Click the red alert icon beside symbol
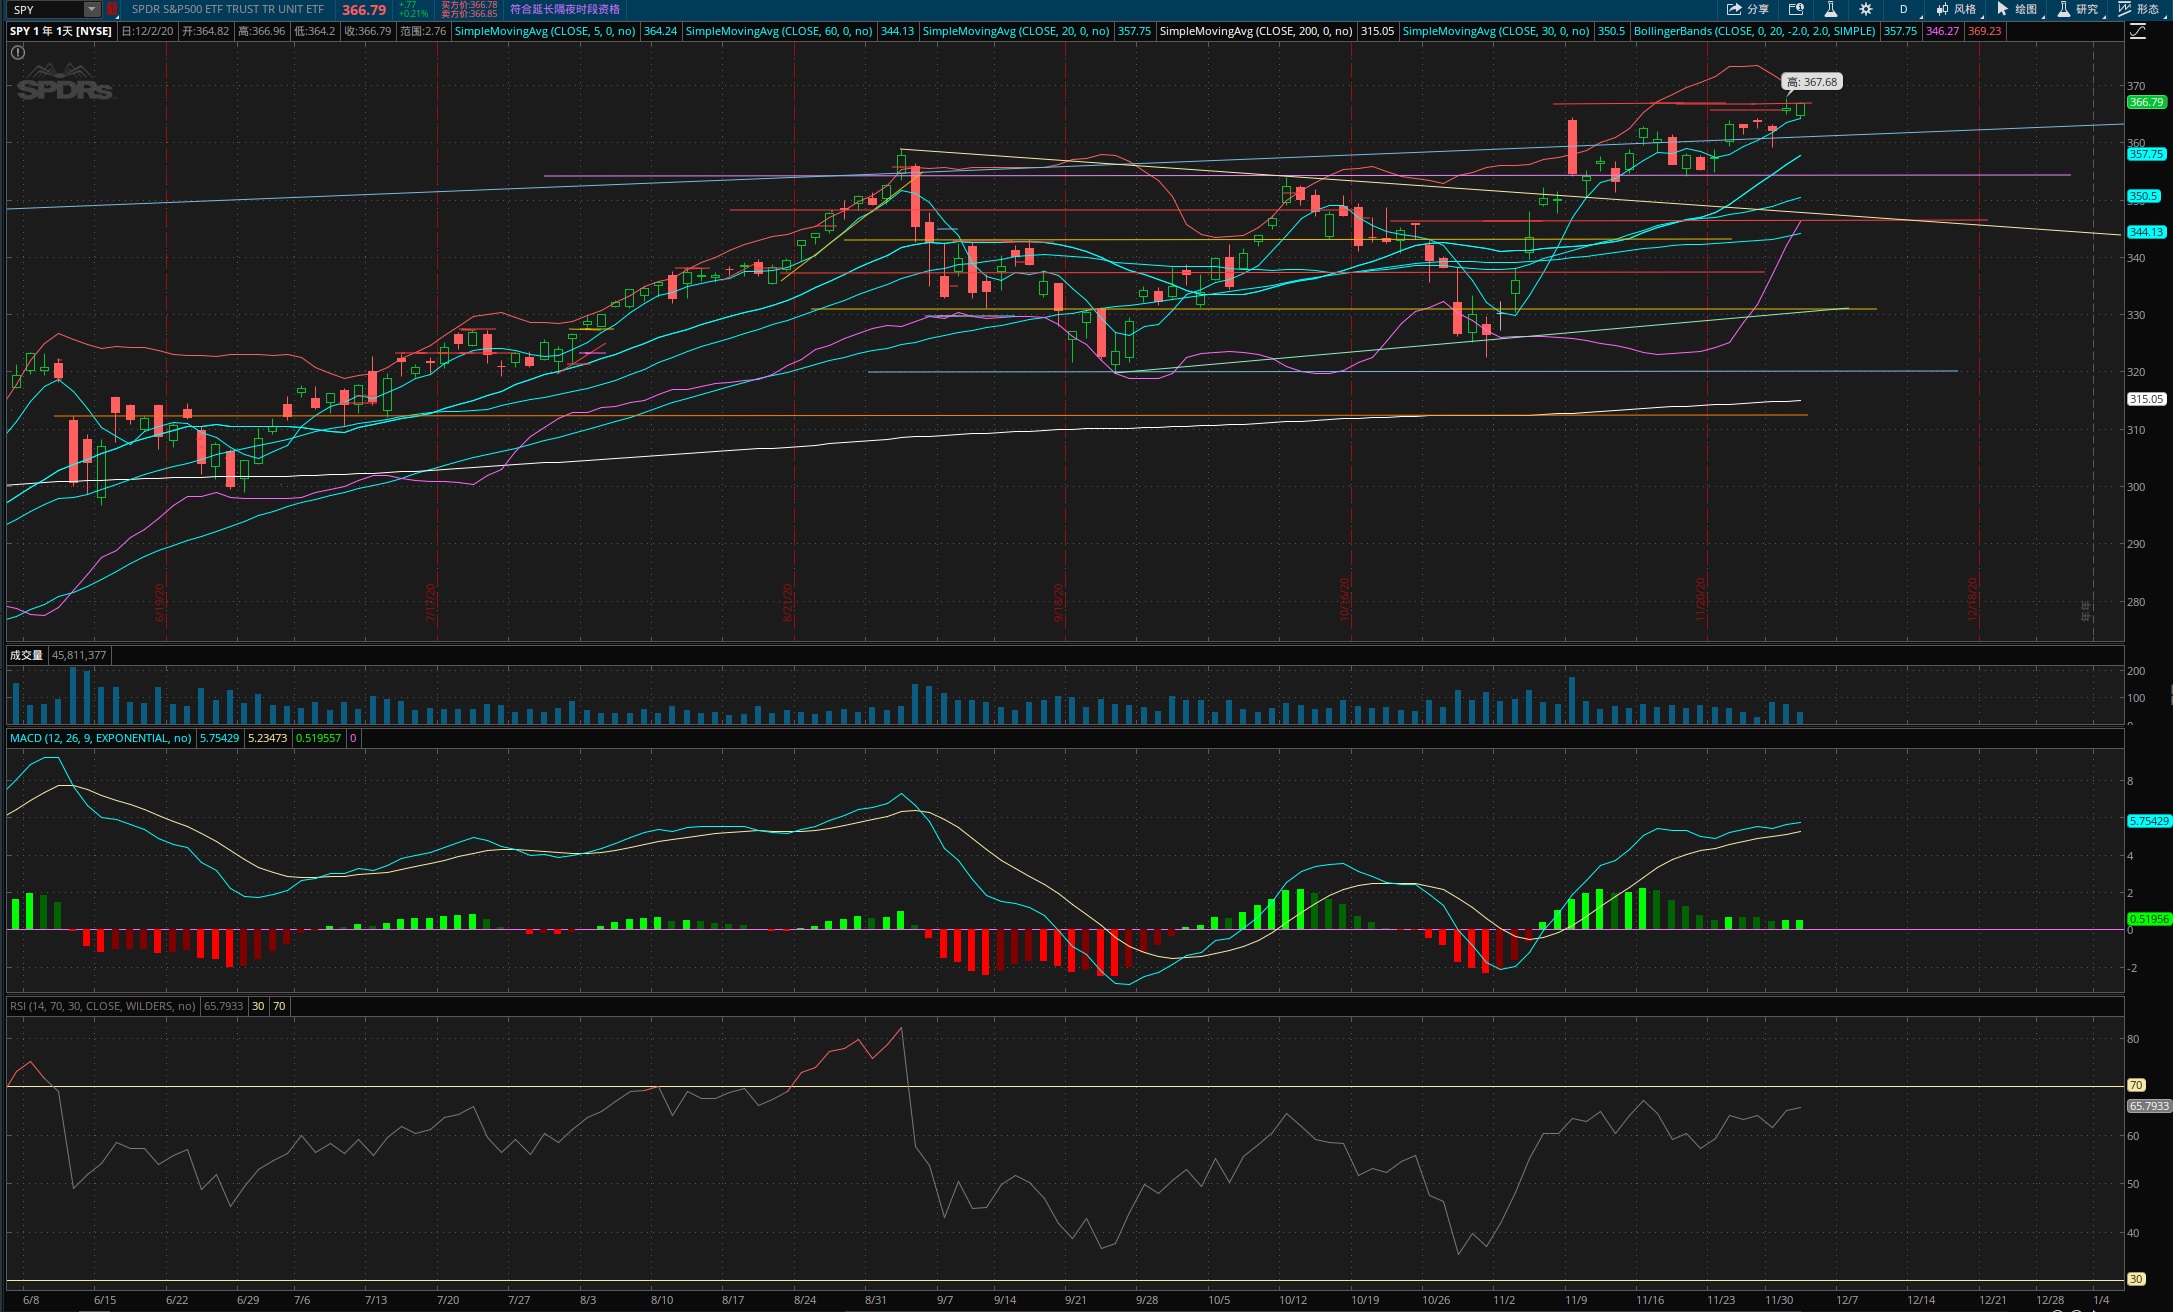This screenshot has height=1312, width=2173. click(112, 9)
